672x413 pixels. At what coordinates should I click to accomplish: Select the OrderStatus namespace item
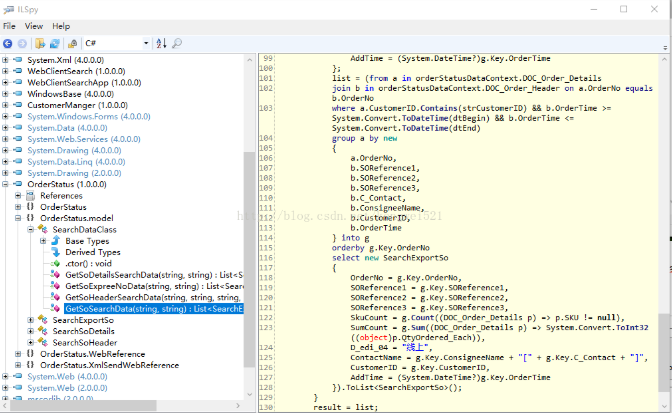(x=63, y=207)
